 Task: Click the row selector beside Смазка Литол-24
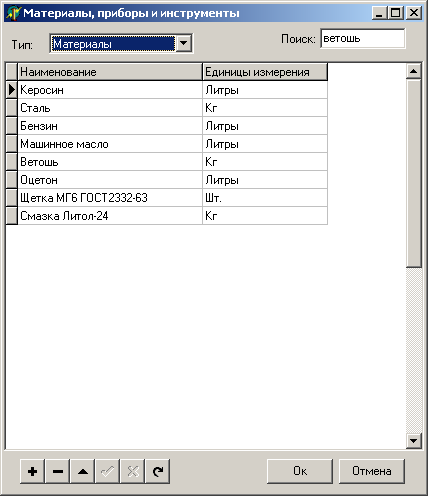coord(12,216)
